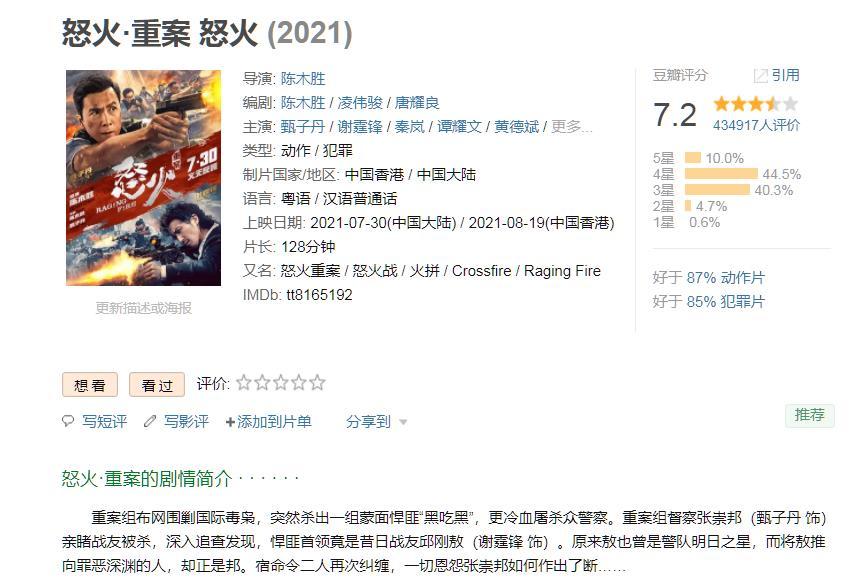Click the plus icon for 添加到片单
Image resolution: width=859 pixels, height=578 pixels.
pos(230,422)
